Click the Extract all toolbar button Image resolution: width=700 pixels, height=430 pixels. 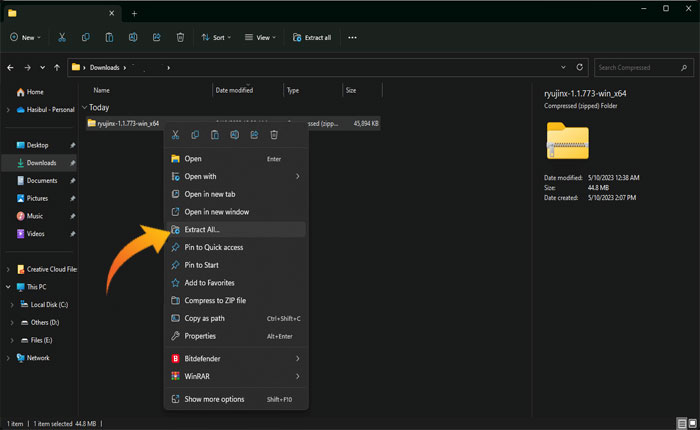(312, 37)
